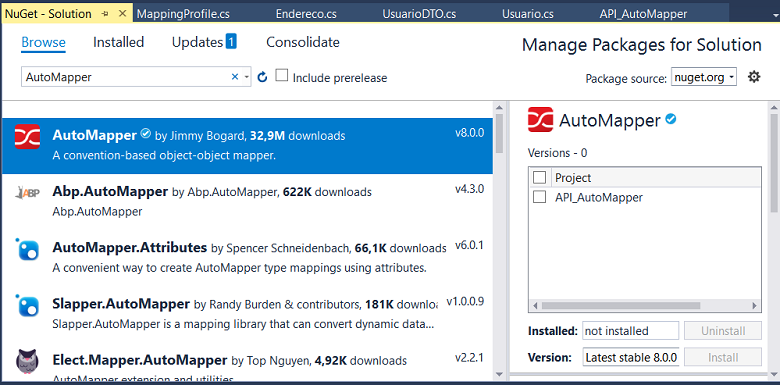Screen dimensions: 780x385
Task: Enable Include prerelease checkbox
Action: pos(282,76)
